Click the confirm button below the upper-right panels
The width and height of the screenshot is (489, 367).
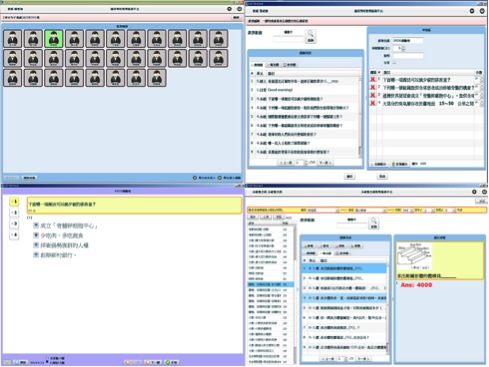[349, 176]
